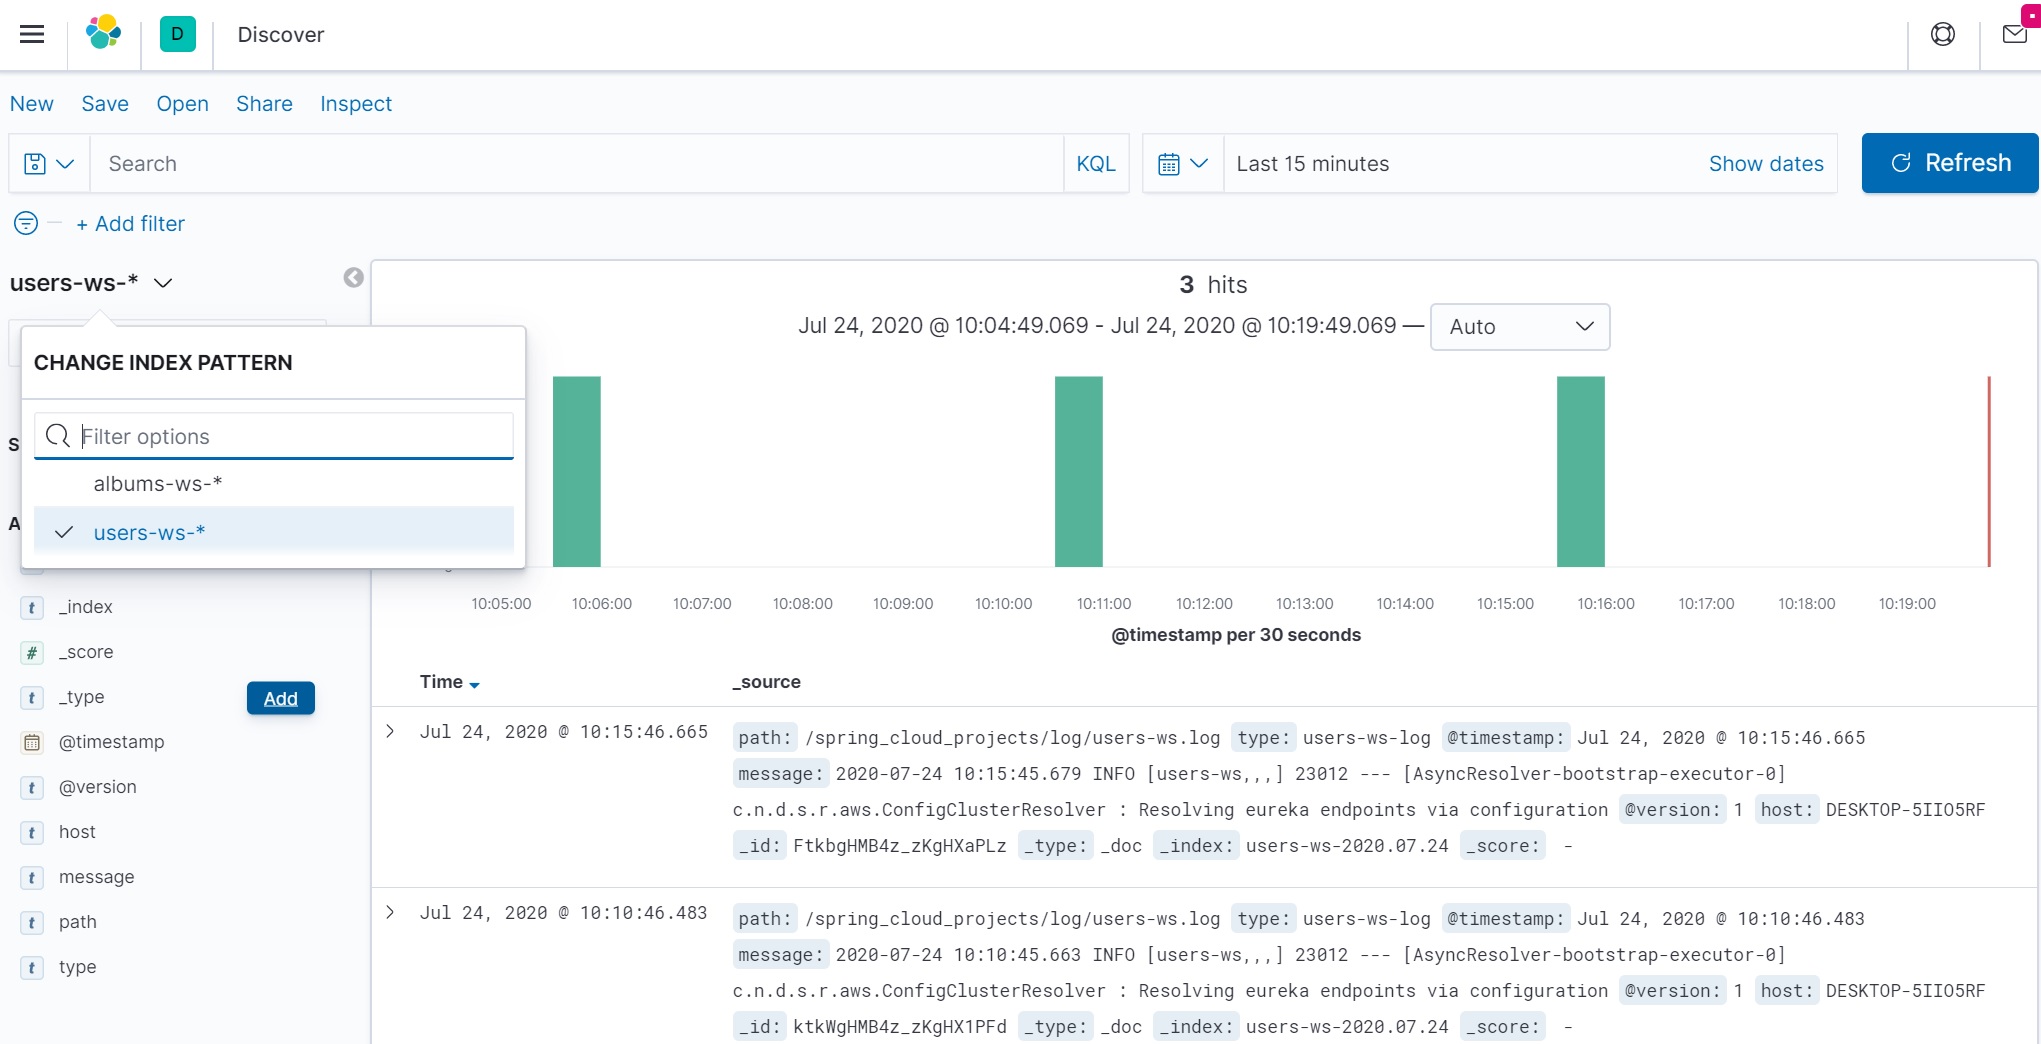Expand the 10:15:46.665 log row
Viewport: 2041px width, 1044px height.
391,732
